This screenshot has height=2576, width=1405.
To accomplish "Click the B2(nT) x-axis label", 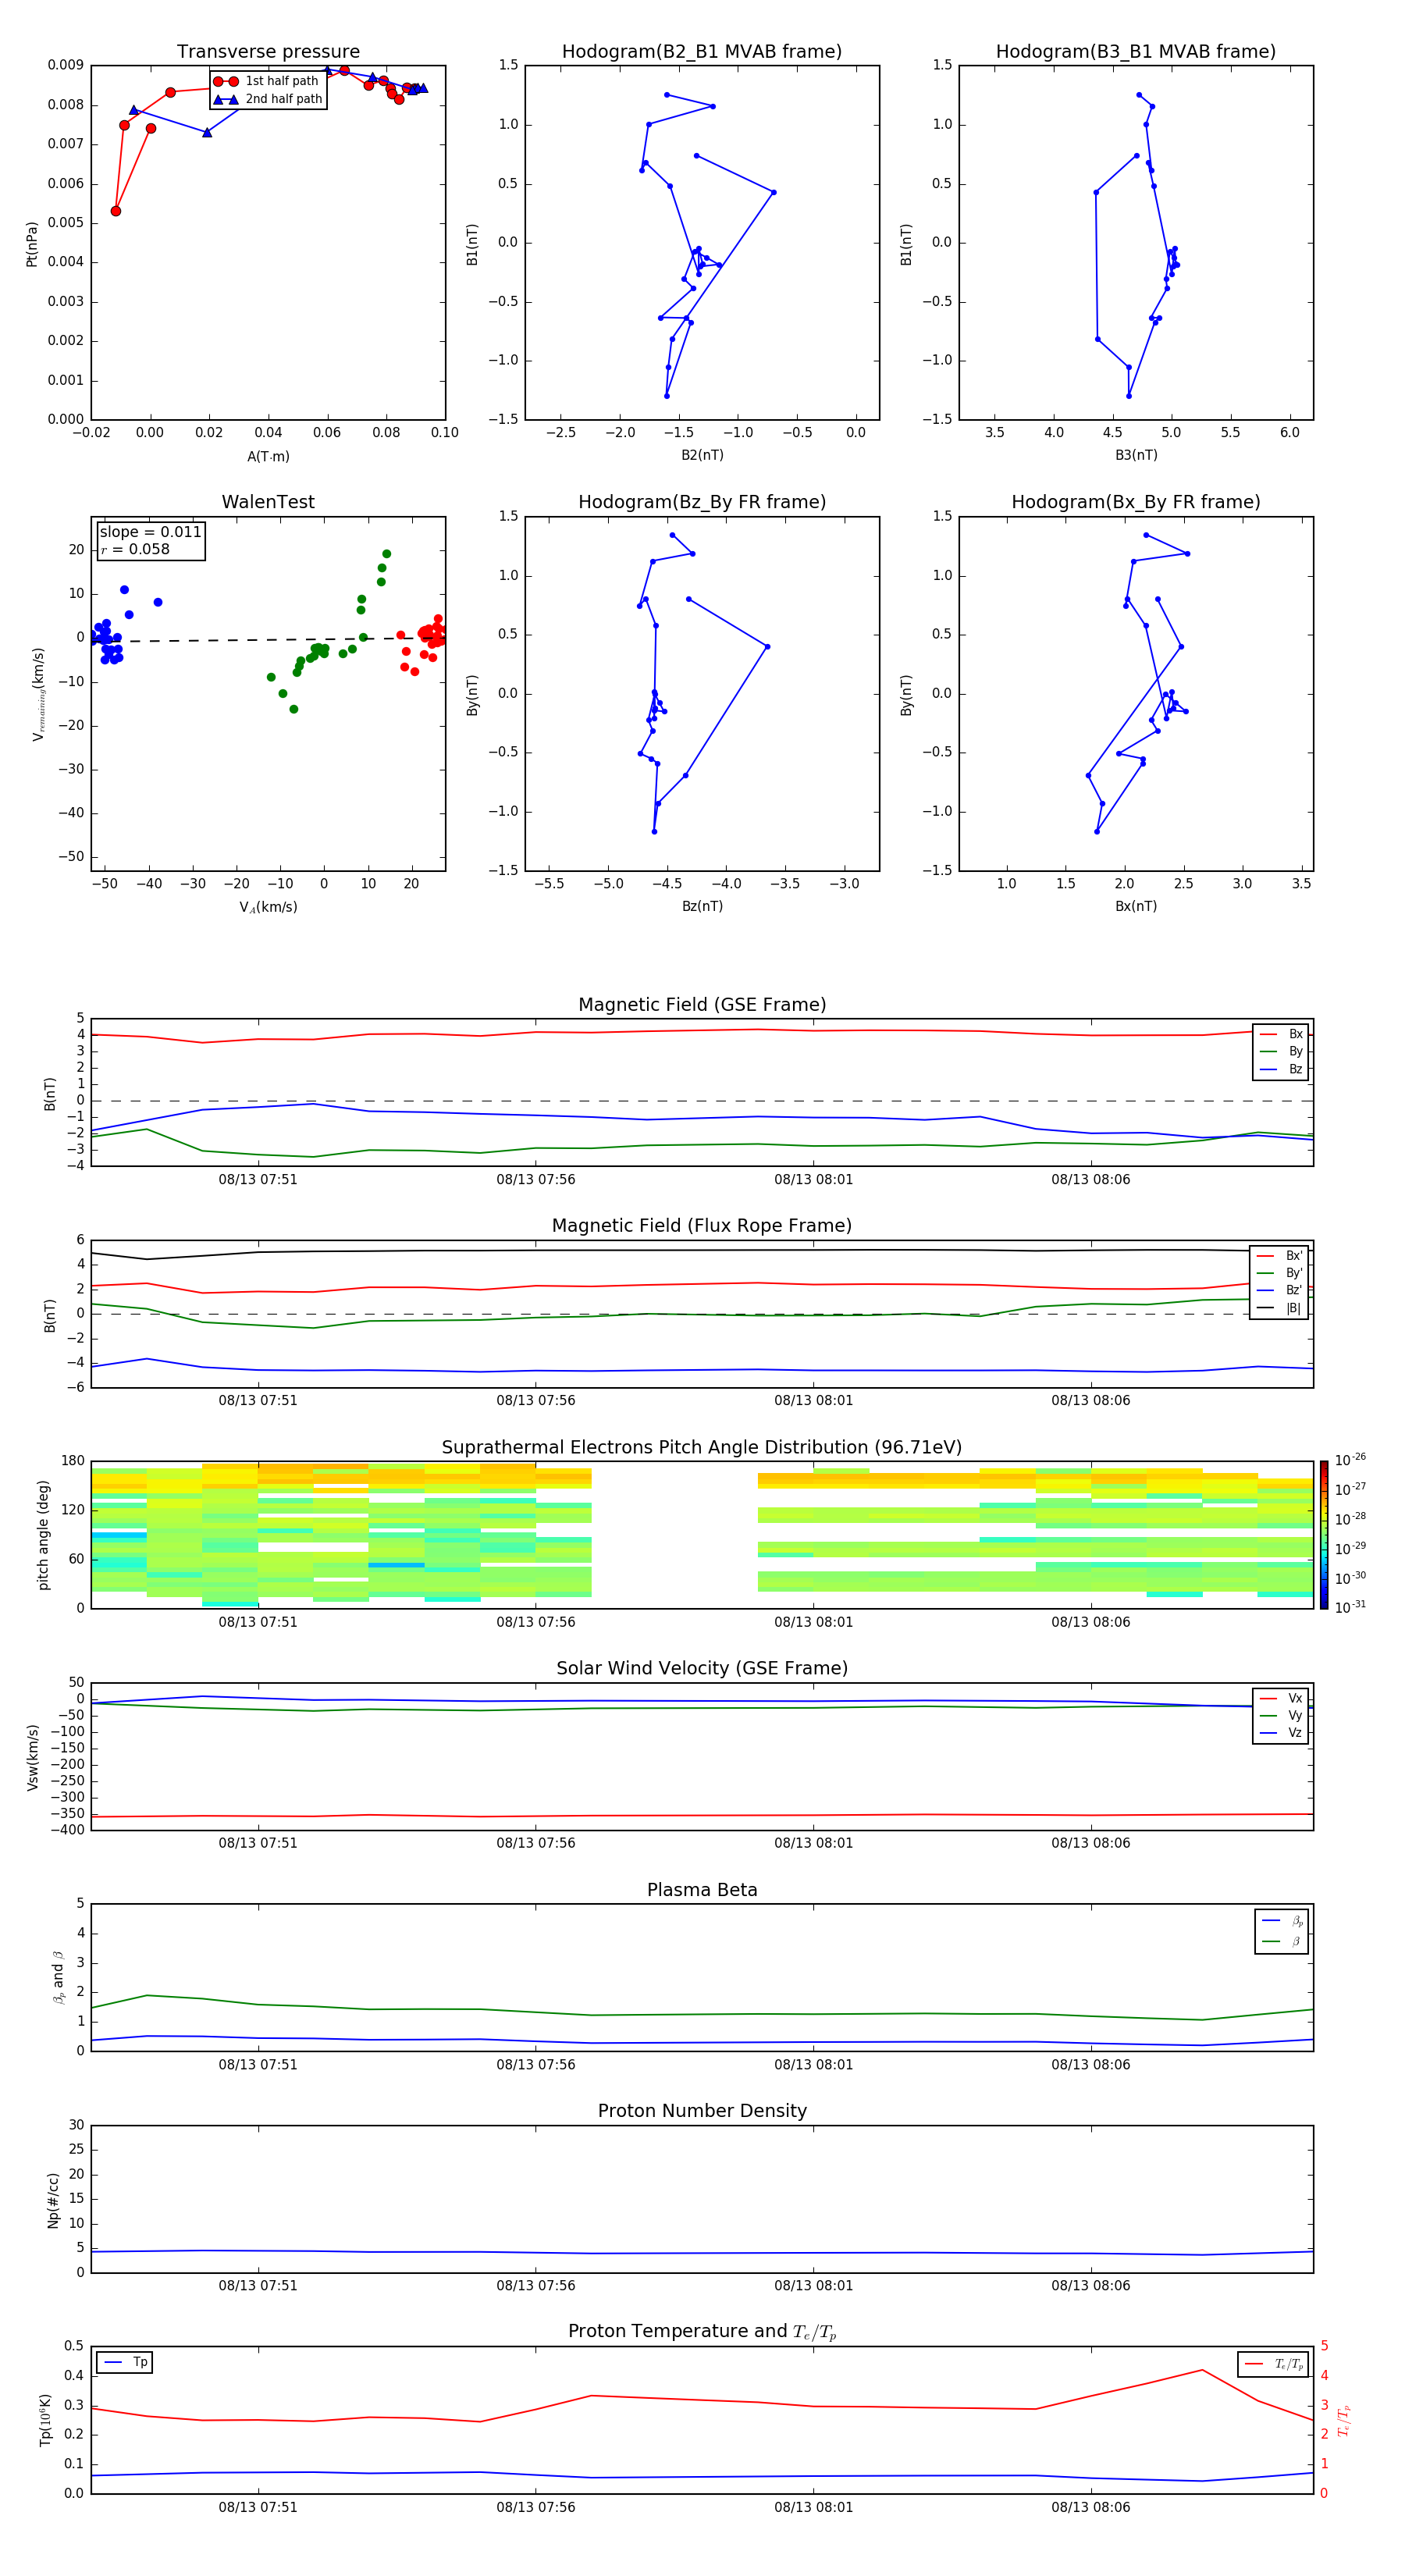I will pos(702,455).
